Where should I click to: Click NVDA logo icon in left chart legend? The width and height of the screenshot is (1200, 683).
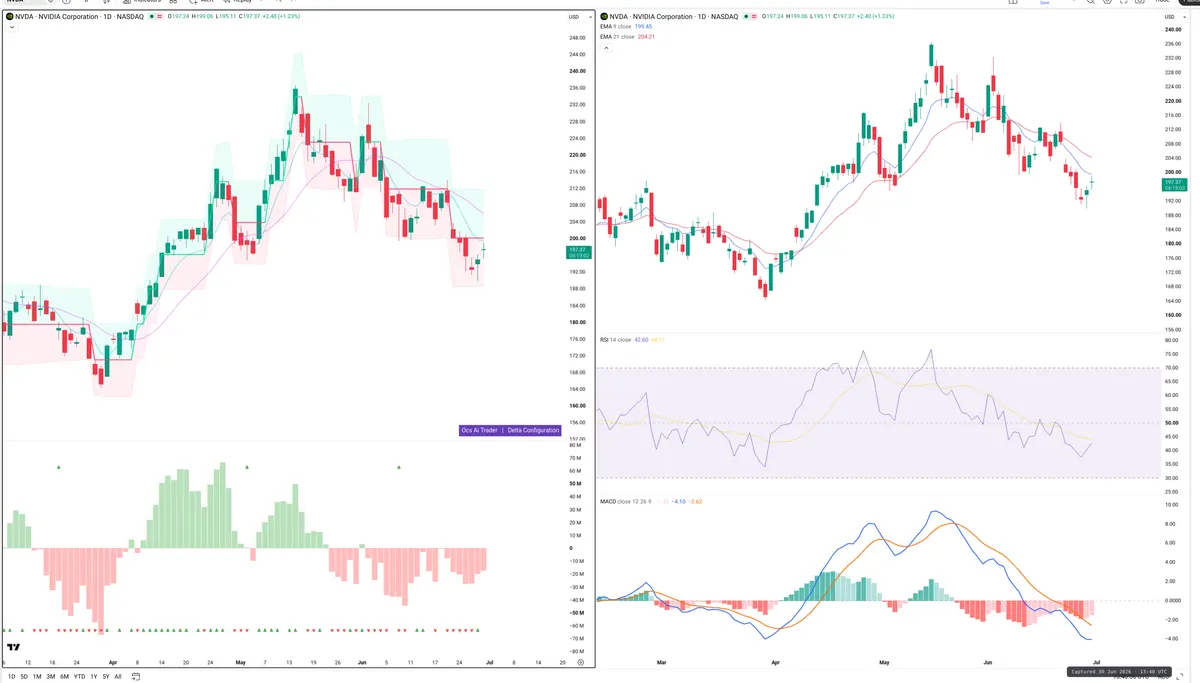(x=9, y=17)
